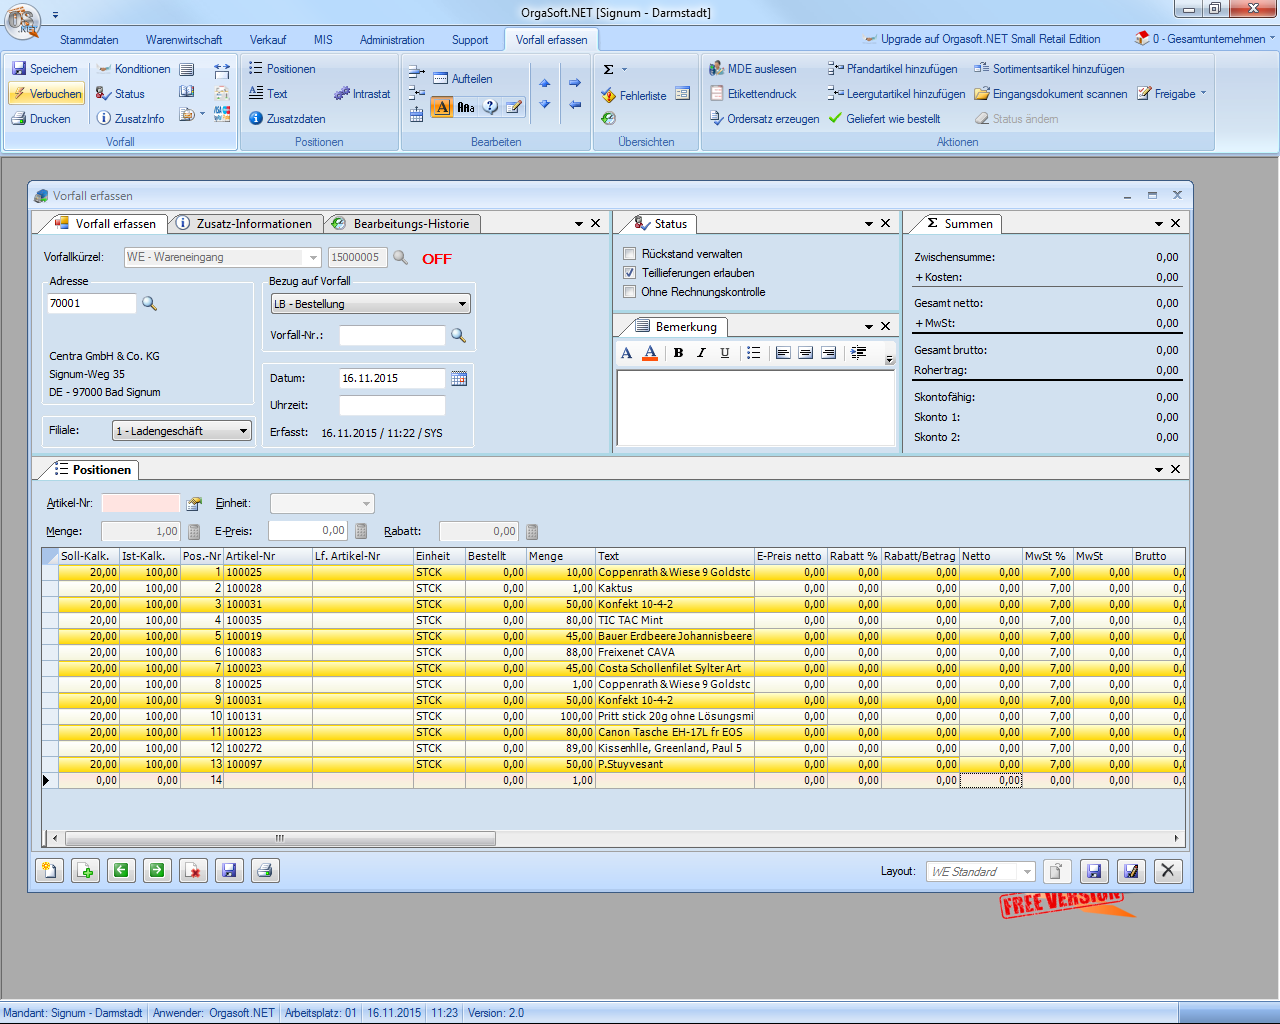Expand the Filiale Ladengeschäft dropdown
This screenshot has height=1024, width=1280.
tap(243, 431)
